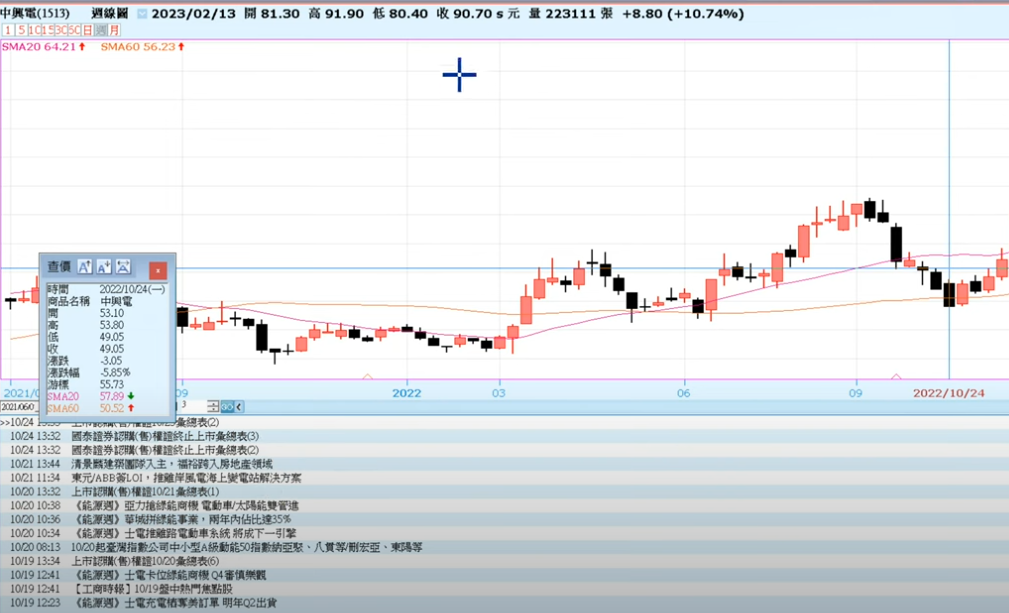Click the blue infinity icon below the chart

tap(228, 407)
